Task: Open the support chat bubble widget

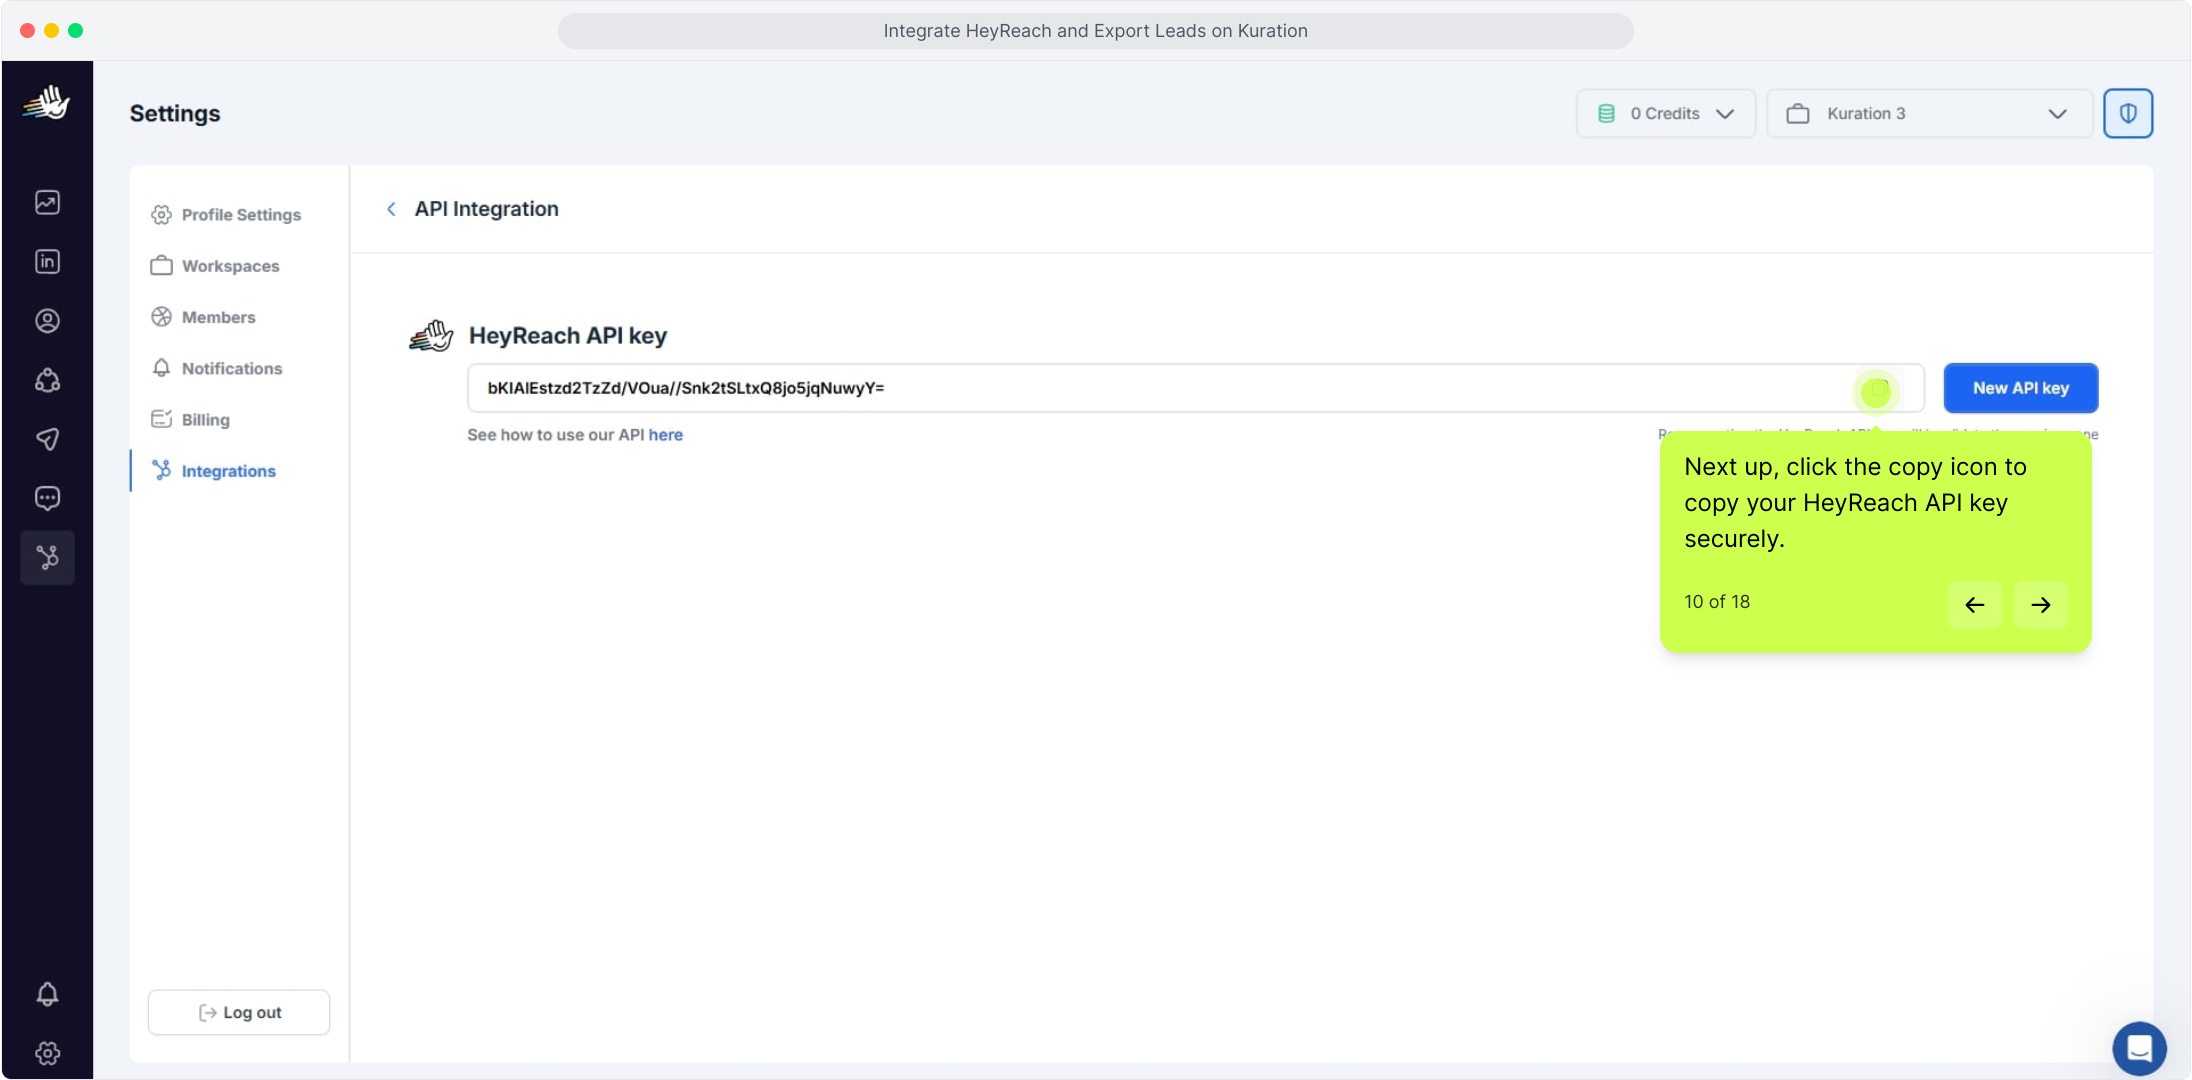Action: tap(2139, 1048)
